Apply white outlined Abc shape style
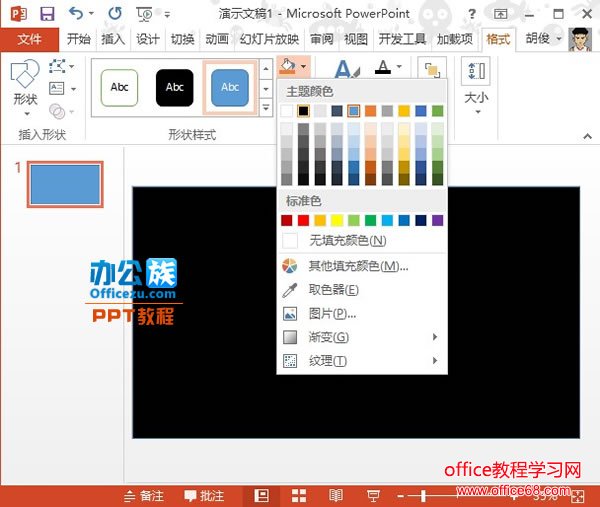This screenshot has height=507, width=600. (x=119, y=88)
